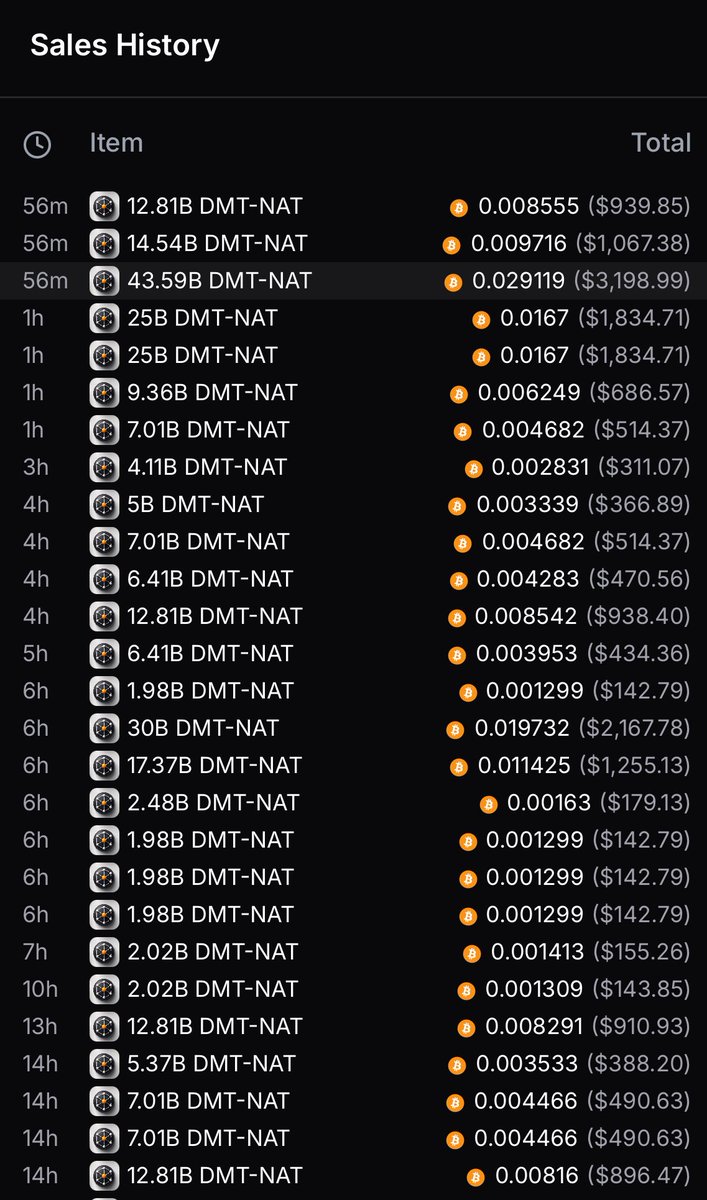Click the token icon beside 2.48B DMT-NAT
The height and width of the screenshot is (1200, 707).
(104, 803)
